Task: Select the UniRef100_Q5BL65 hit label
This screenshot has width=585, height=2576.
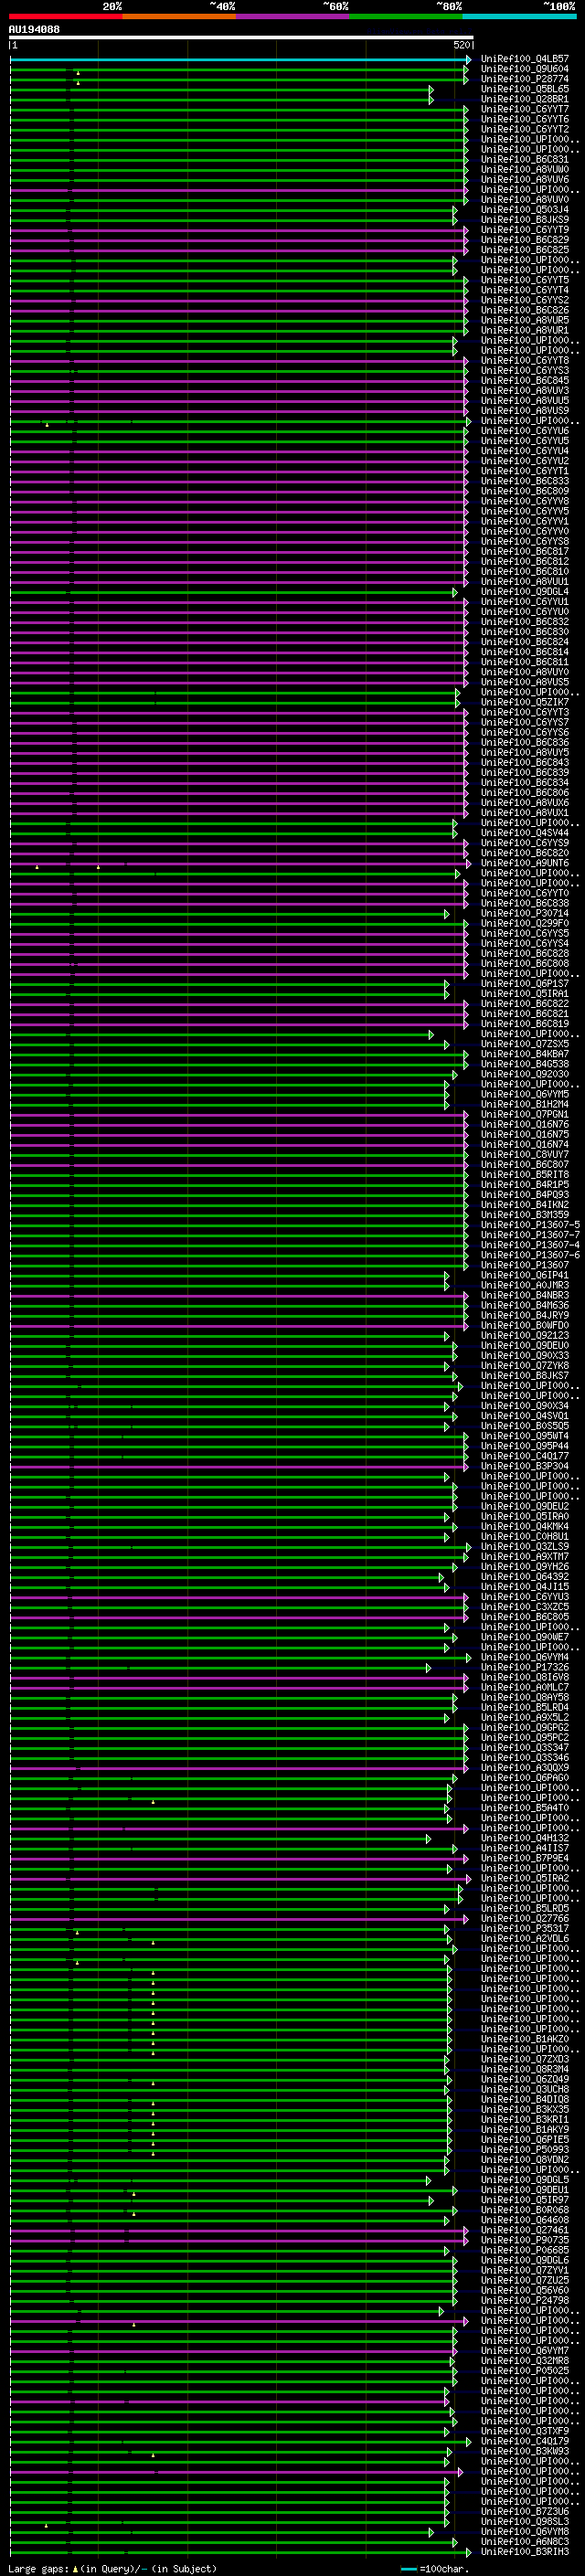Action: (525, 89)
